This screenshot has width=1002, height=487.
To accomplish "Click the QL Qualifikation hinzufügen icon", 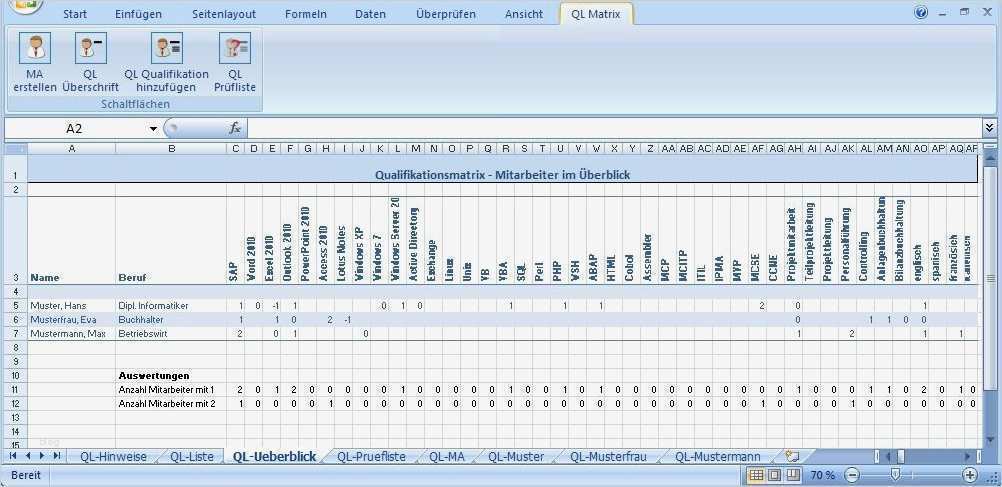I will point(167,49).
